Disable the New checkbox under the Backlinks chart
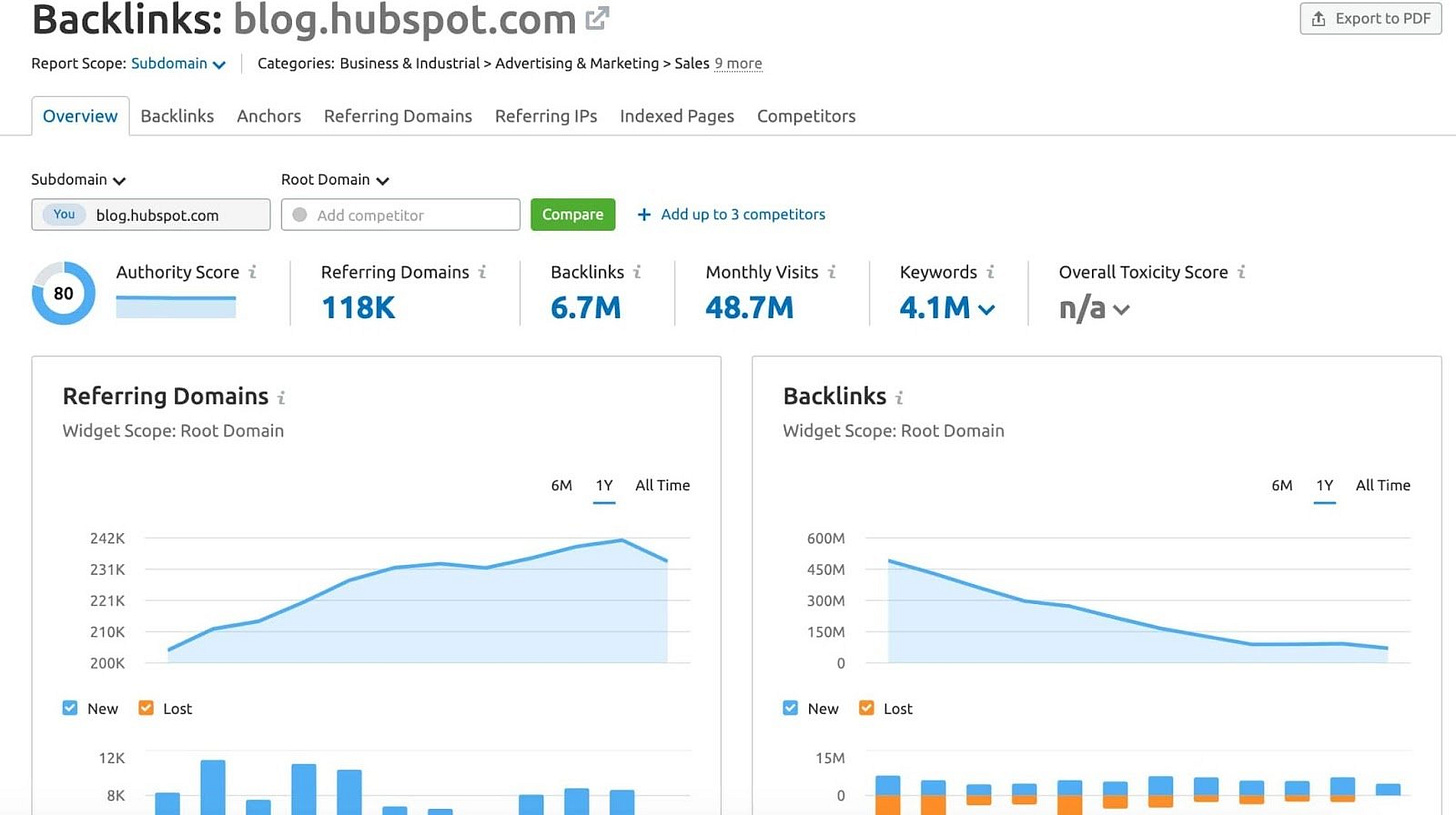The height and width of the screenshot is (815, 1456). pyautogui.click(x=789, y=708)
